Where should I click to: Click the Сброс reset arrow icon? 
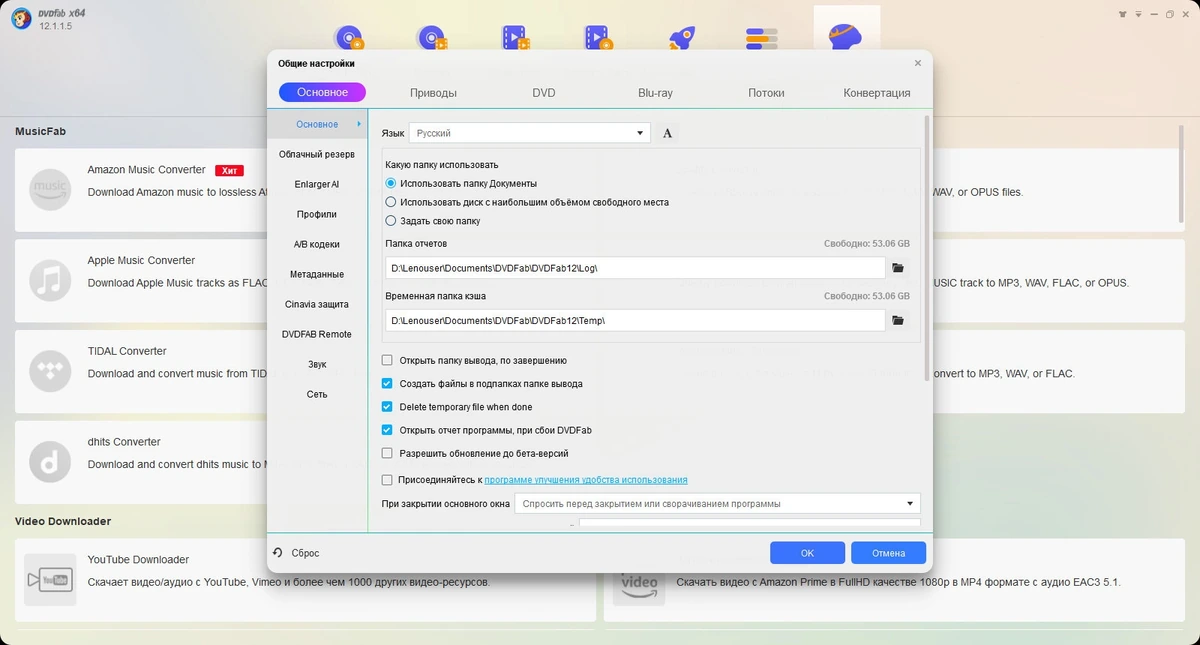click(277, 552)
